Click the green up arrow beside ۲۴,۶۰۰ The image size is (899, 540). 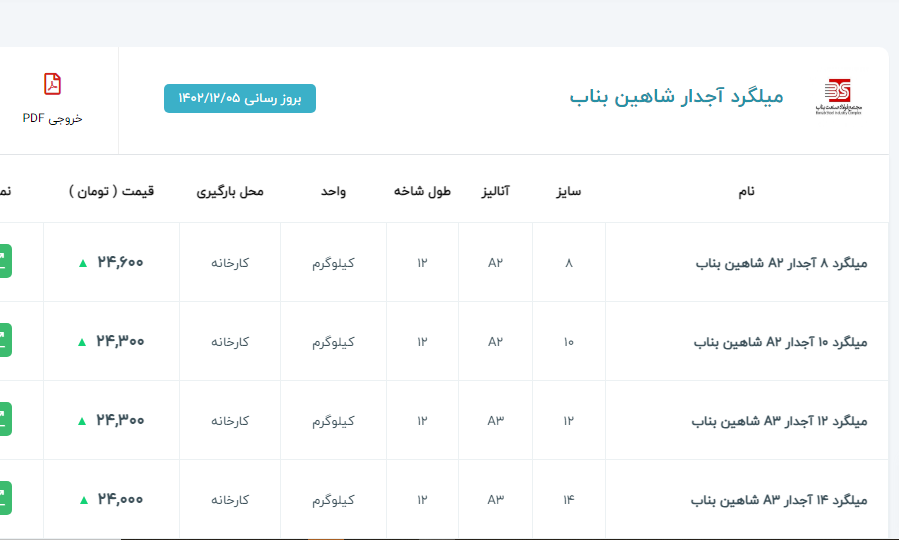pos(82,263)
